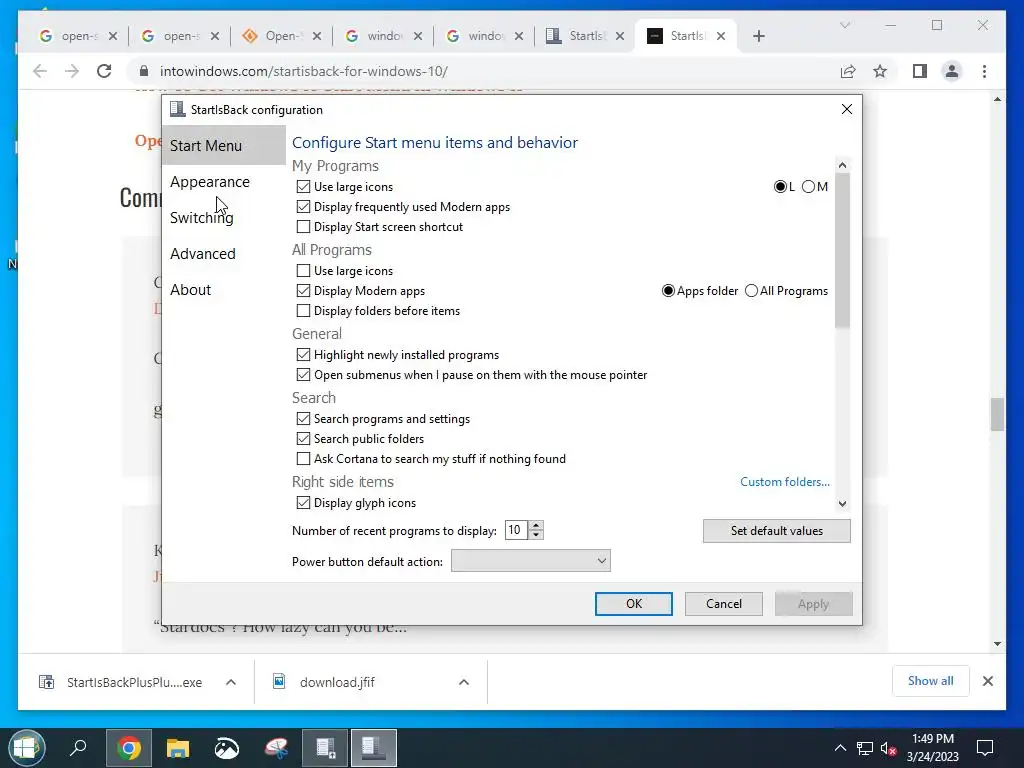Open the Switching section
Viewport: 1024px width, 768px height.
201,217
